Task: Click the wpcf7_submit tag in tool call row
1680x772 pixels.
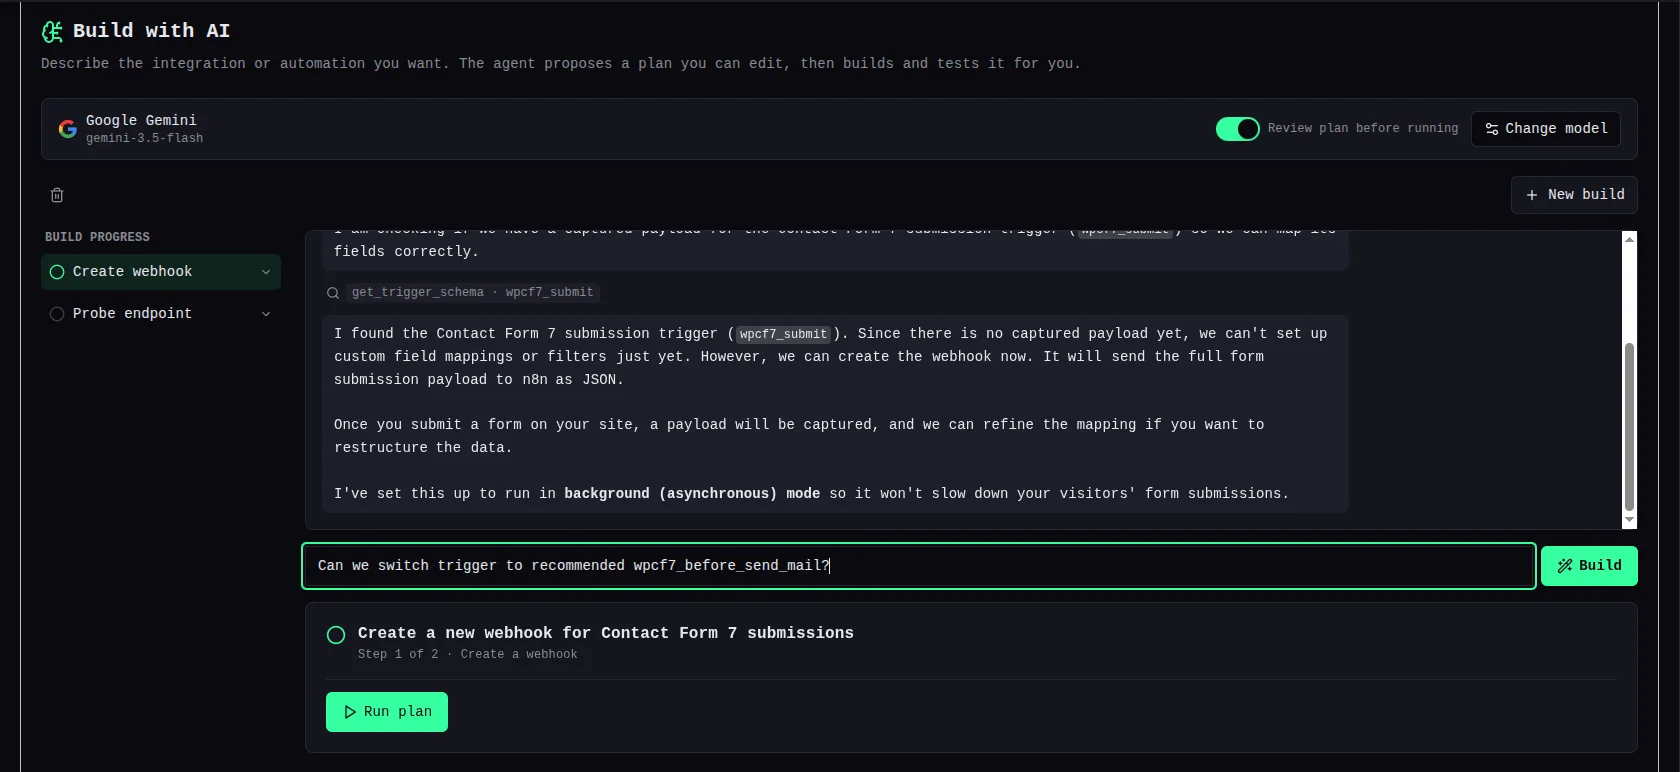Action: coord(549,293)
